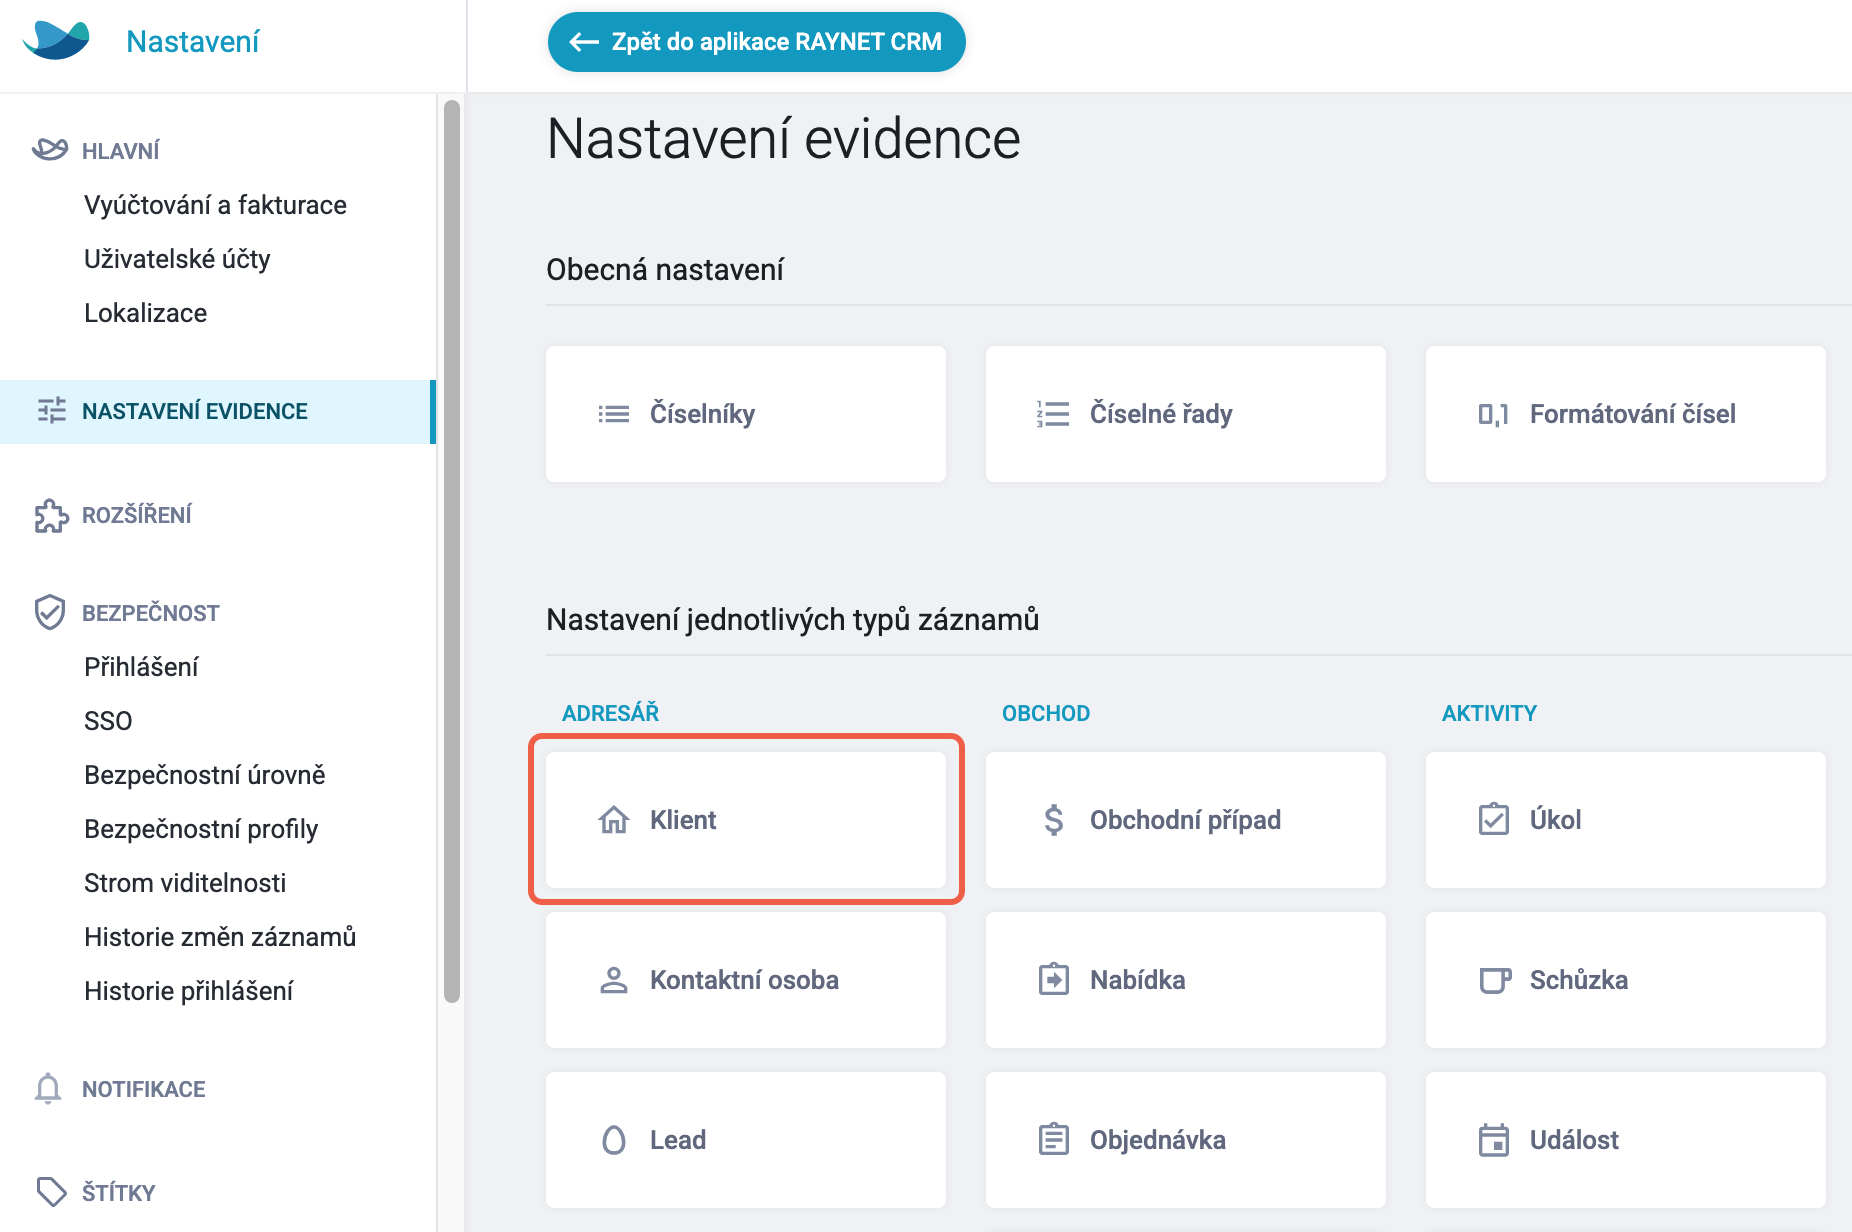This screenshot has width=1852, height=1232.
Task: Open the ŠTÍTKY sidebar section
Action: click(x=118, y=1192)
